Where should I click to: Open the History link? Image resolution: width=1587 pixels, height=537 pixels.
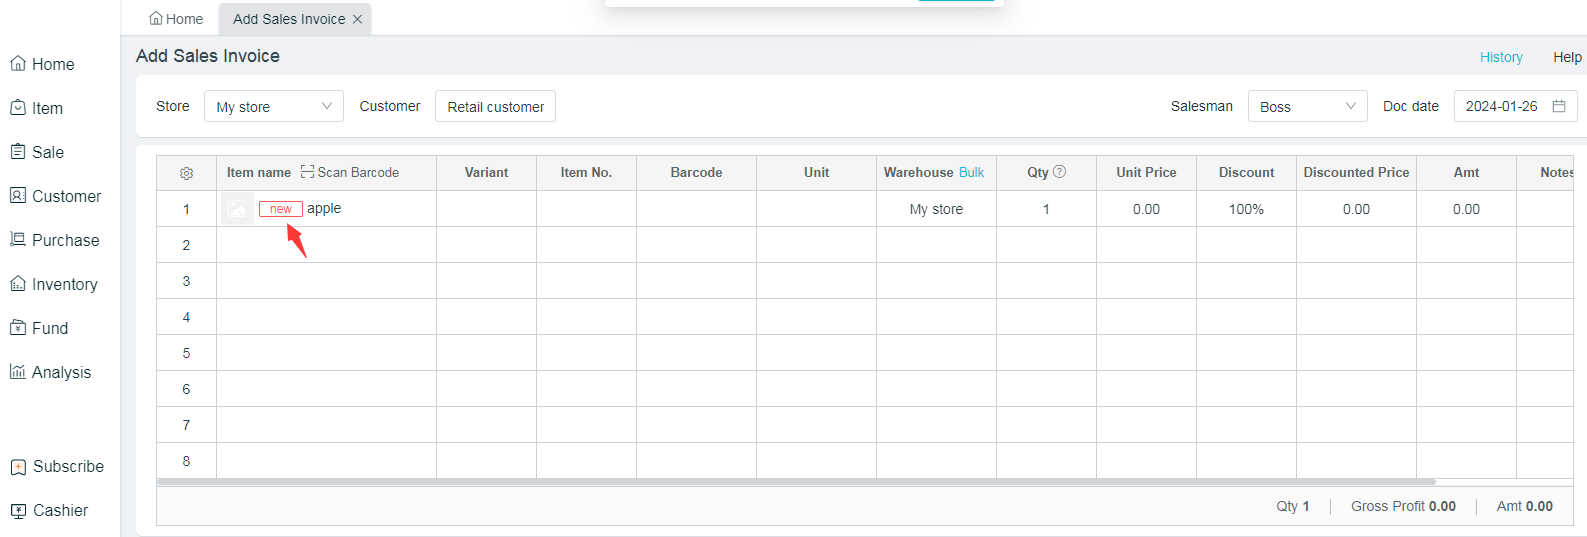click(x=1500, y=57)
